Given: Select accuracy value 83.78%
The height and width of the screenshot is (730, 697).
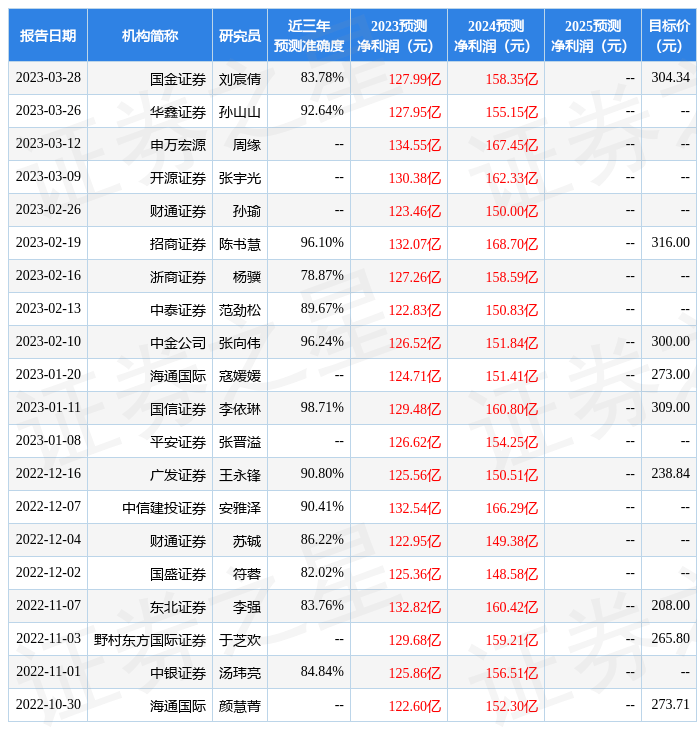Looking at the screenshot, I should pyautogui.click(x=322, y=77).
